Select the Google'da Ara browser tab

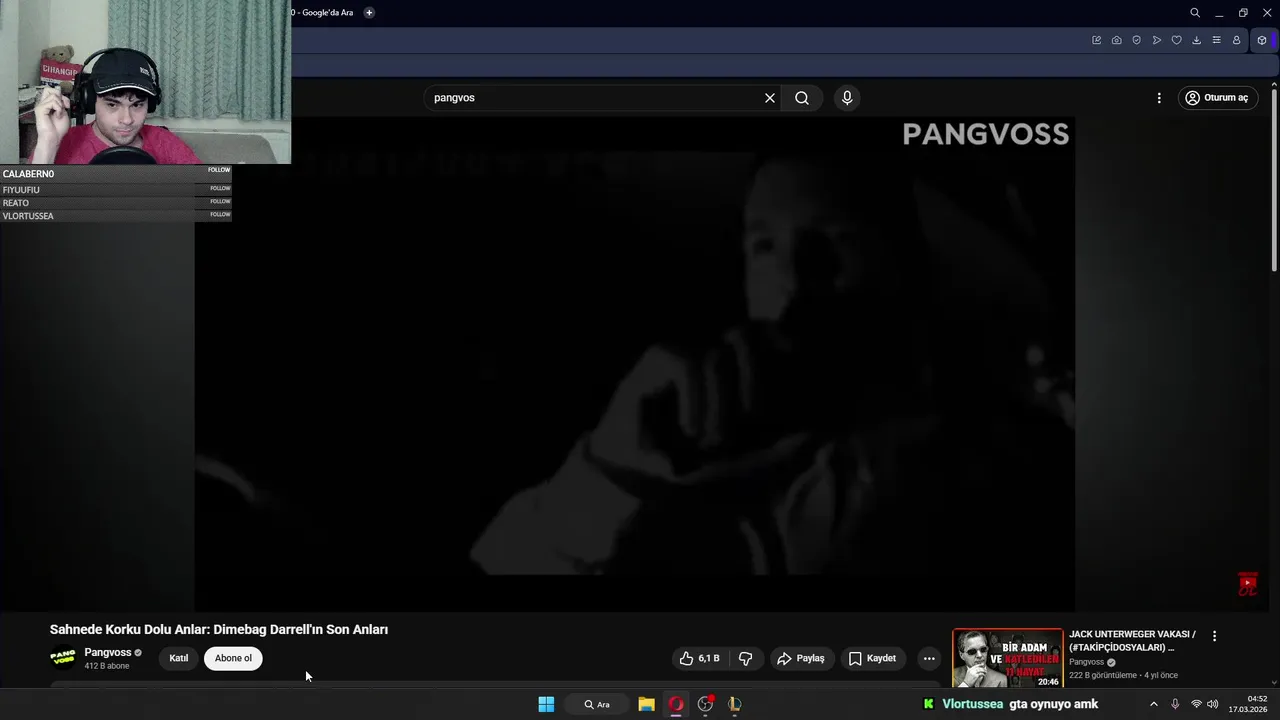click(322, 13)
